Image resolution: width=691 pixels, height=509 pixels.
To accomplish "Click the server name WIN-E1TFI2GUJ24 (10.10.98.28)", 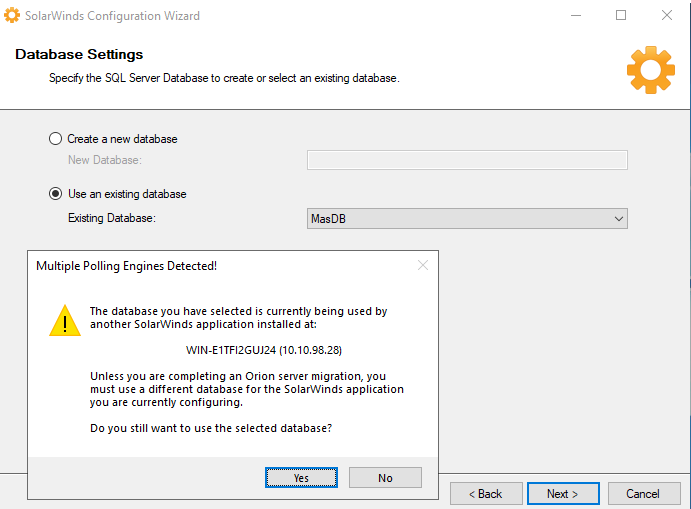I will point(264,350).
